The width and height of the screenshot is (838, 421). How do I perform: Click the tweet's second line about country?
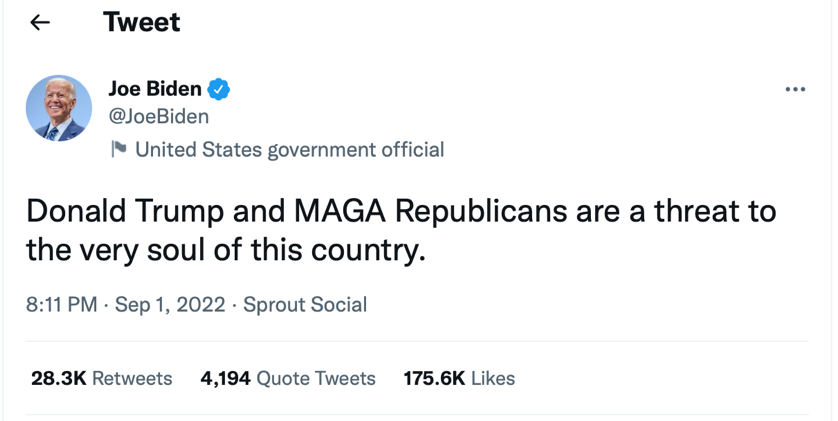click(226, 249)
